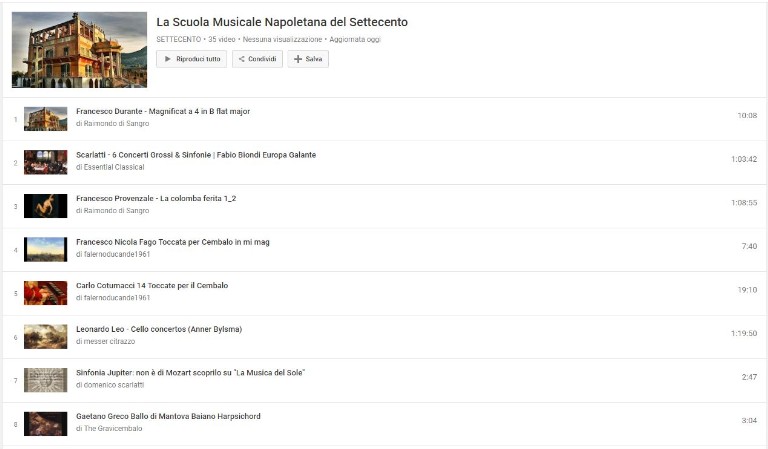The image size is (768, 449).
Task: Click the play triangle icon in Riproduci tutto
Action: tap(168, 59)
